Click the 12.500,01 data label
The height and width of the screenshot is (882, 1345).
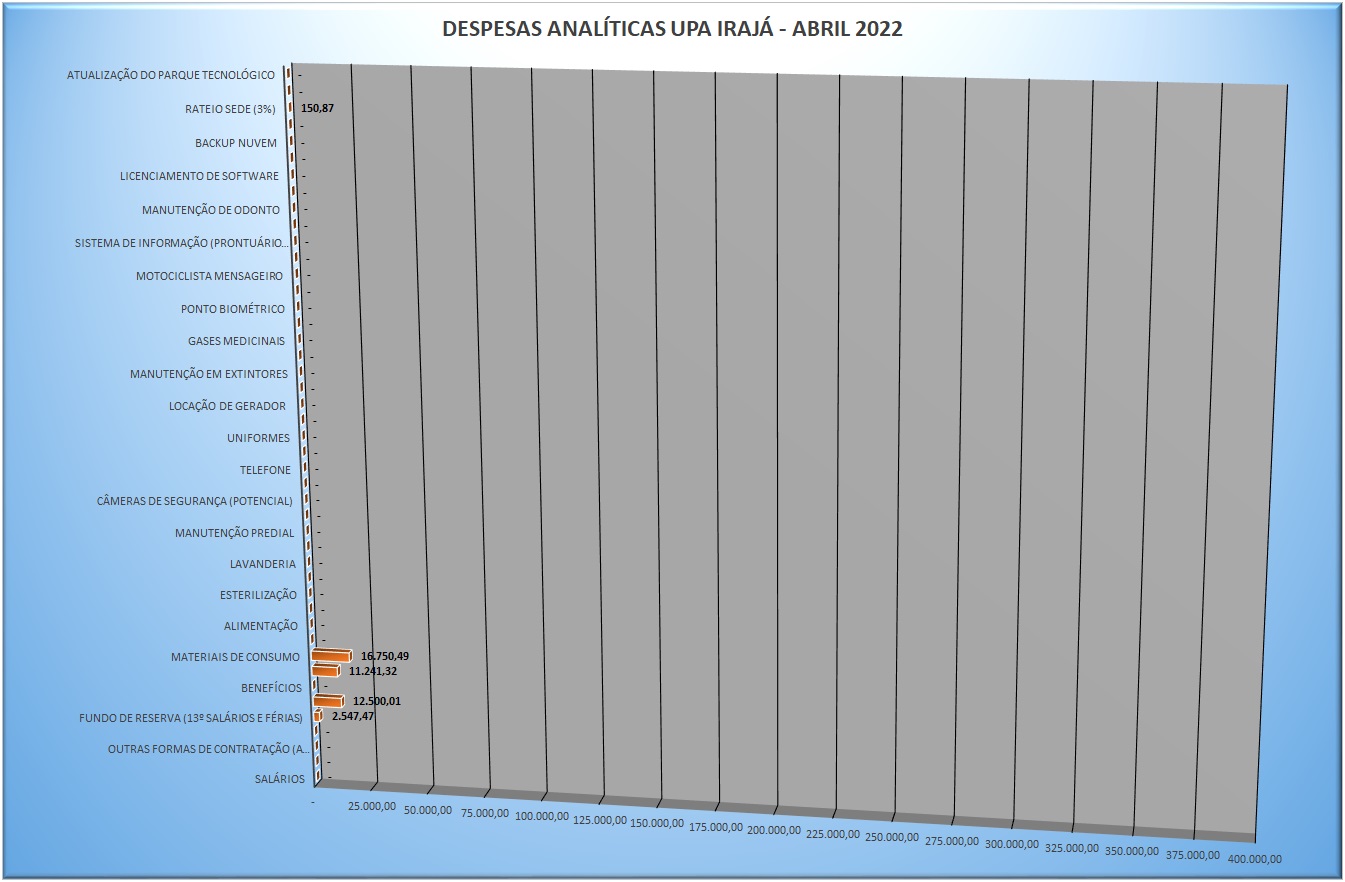click(x=378, y=701)
